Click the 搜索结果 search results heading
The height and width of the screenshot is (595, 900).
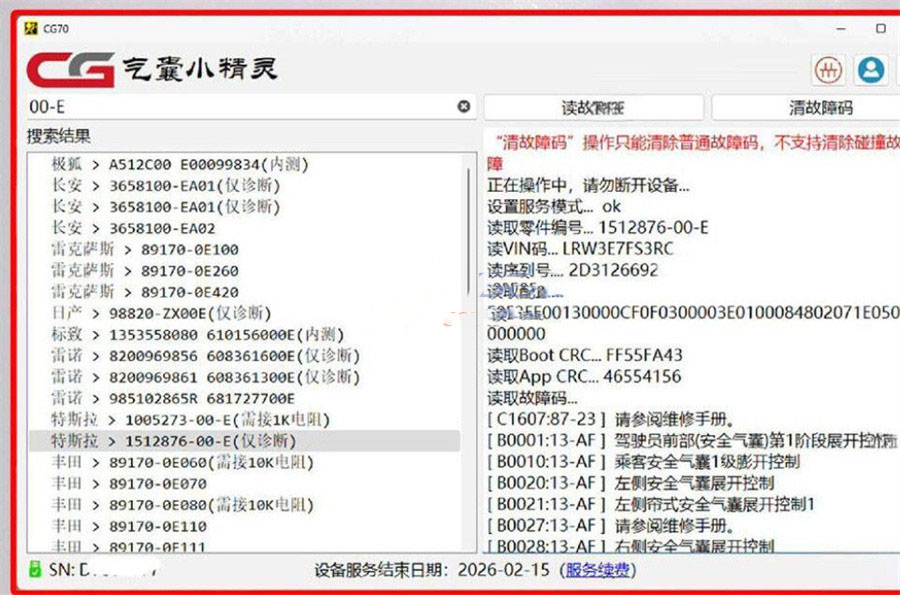[x=59, y=136]
